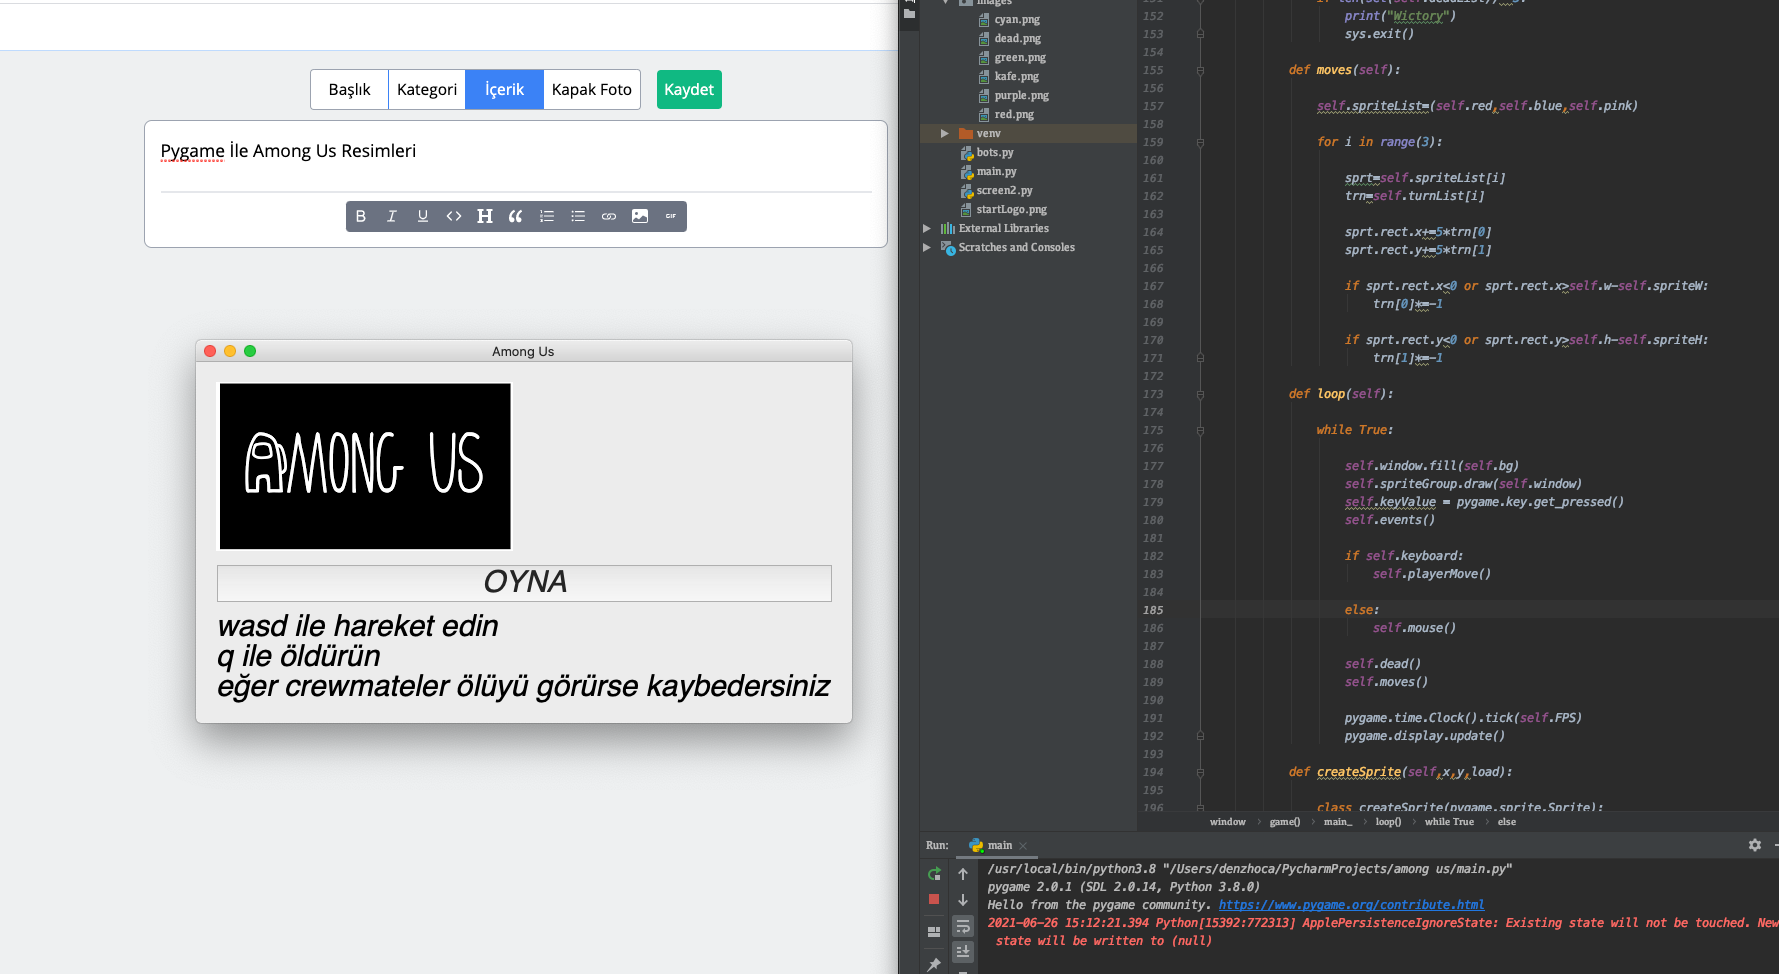Save the post with the Kaydet button
1779x974 pixels.
pyautogui.click(x=689, y=89)
